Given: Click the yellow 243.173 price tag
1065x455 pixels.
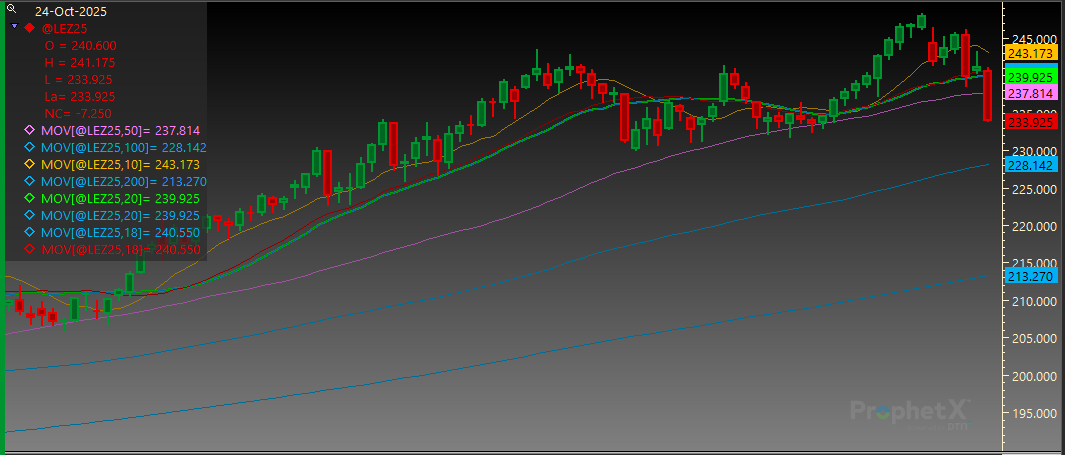Looking at the screenshot, I should (1032, 53).
